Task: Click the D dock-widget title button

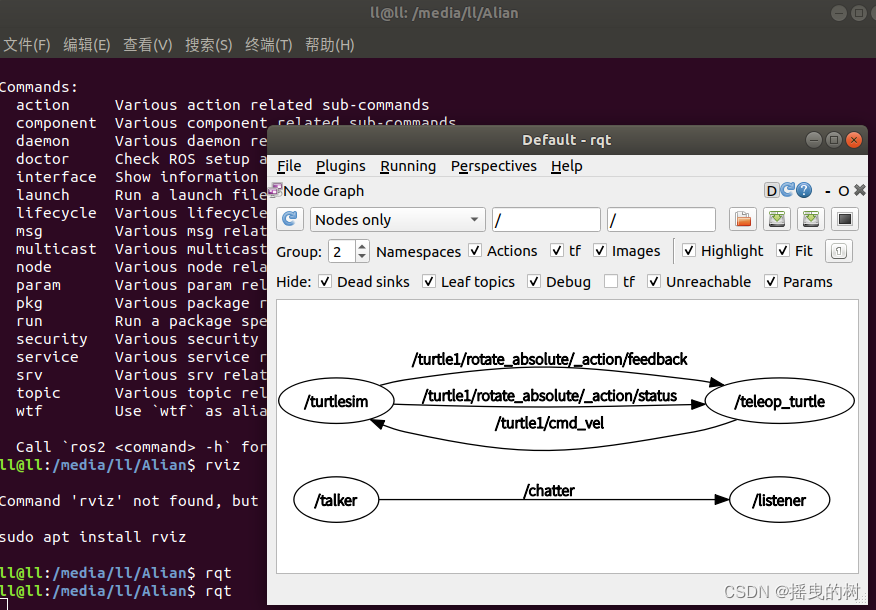Action: click(772, 191)
